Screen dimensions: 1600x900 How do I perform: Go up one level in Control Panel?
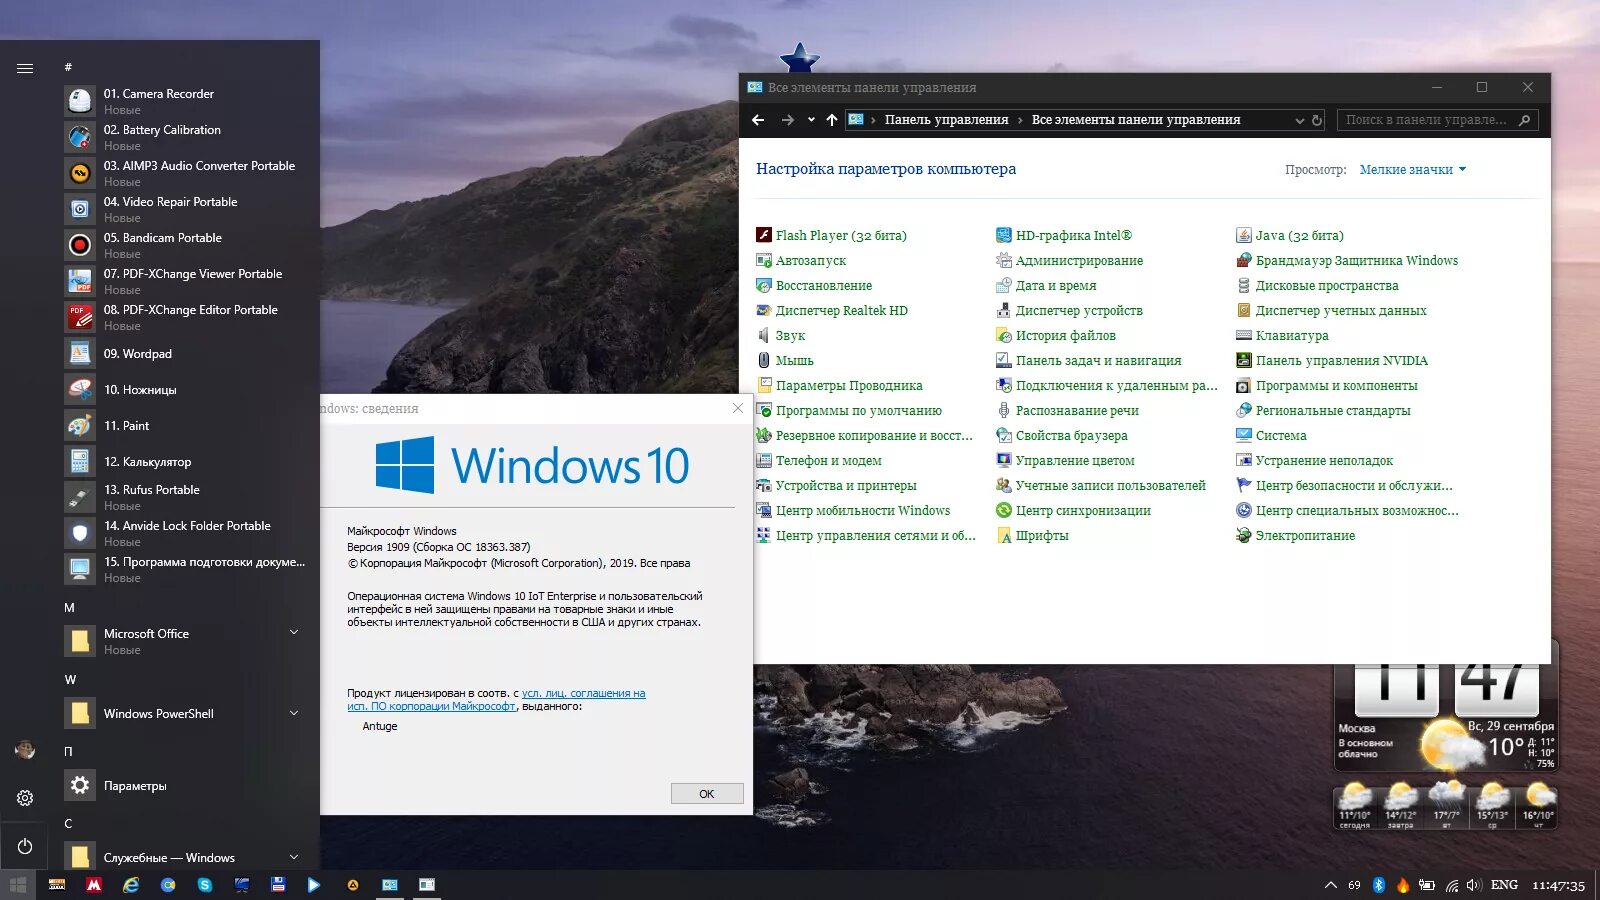click(831, 120)
